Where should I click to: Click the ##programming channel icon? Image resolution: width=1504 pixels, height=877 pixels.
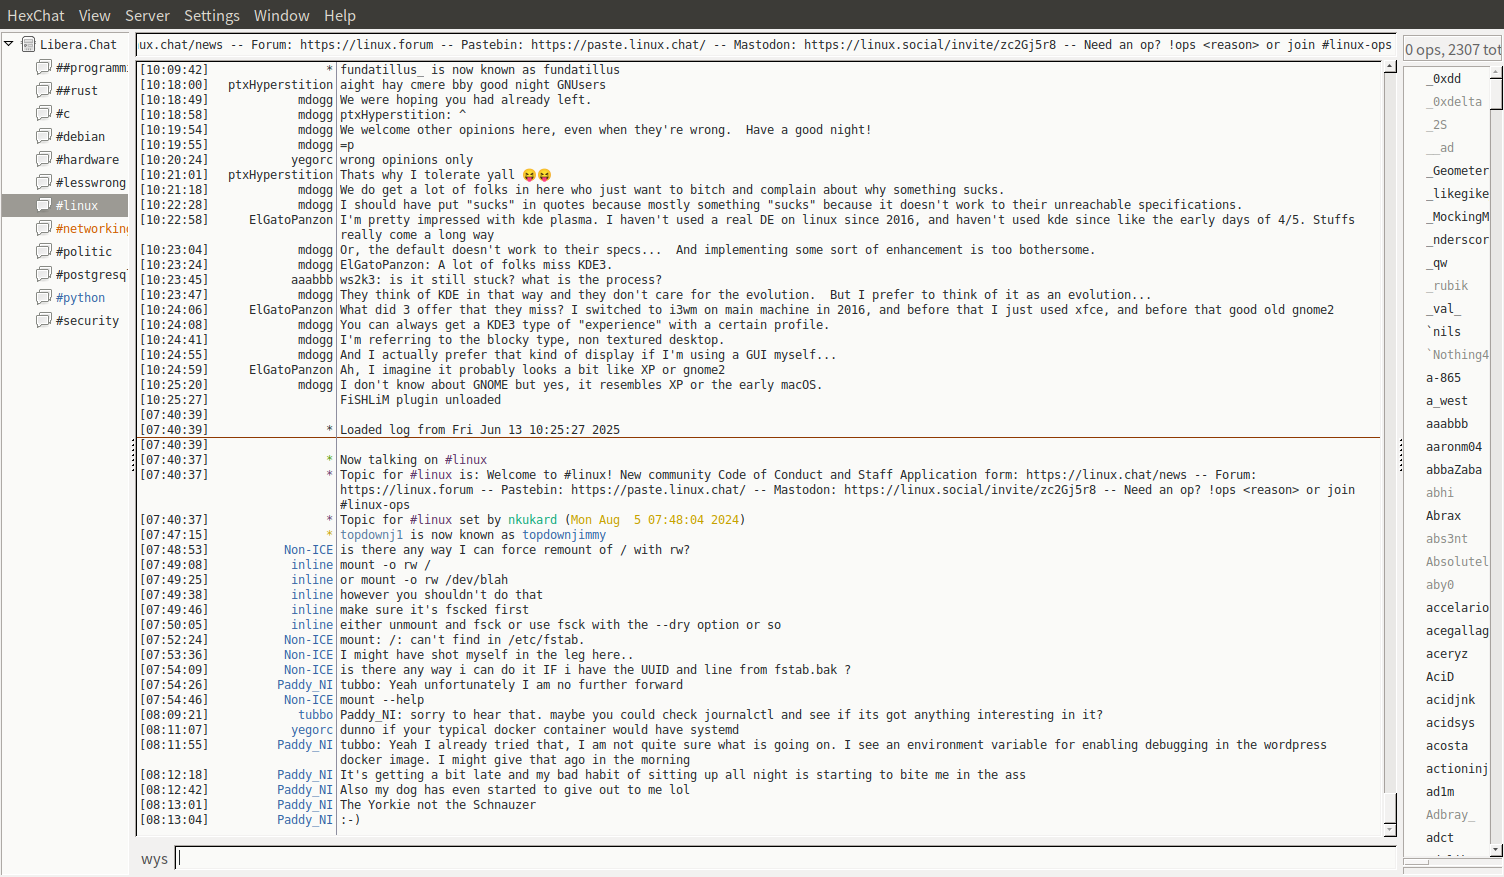(44, 67)
